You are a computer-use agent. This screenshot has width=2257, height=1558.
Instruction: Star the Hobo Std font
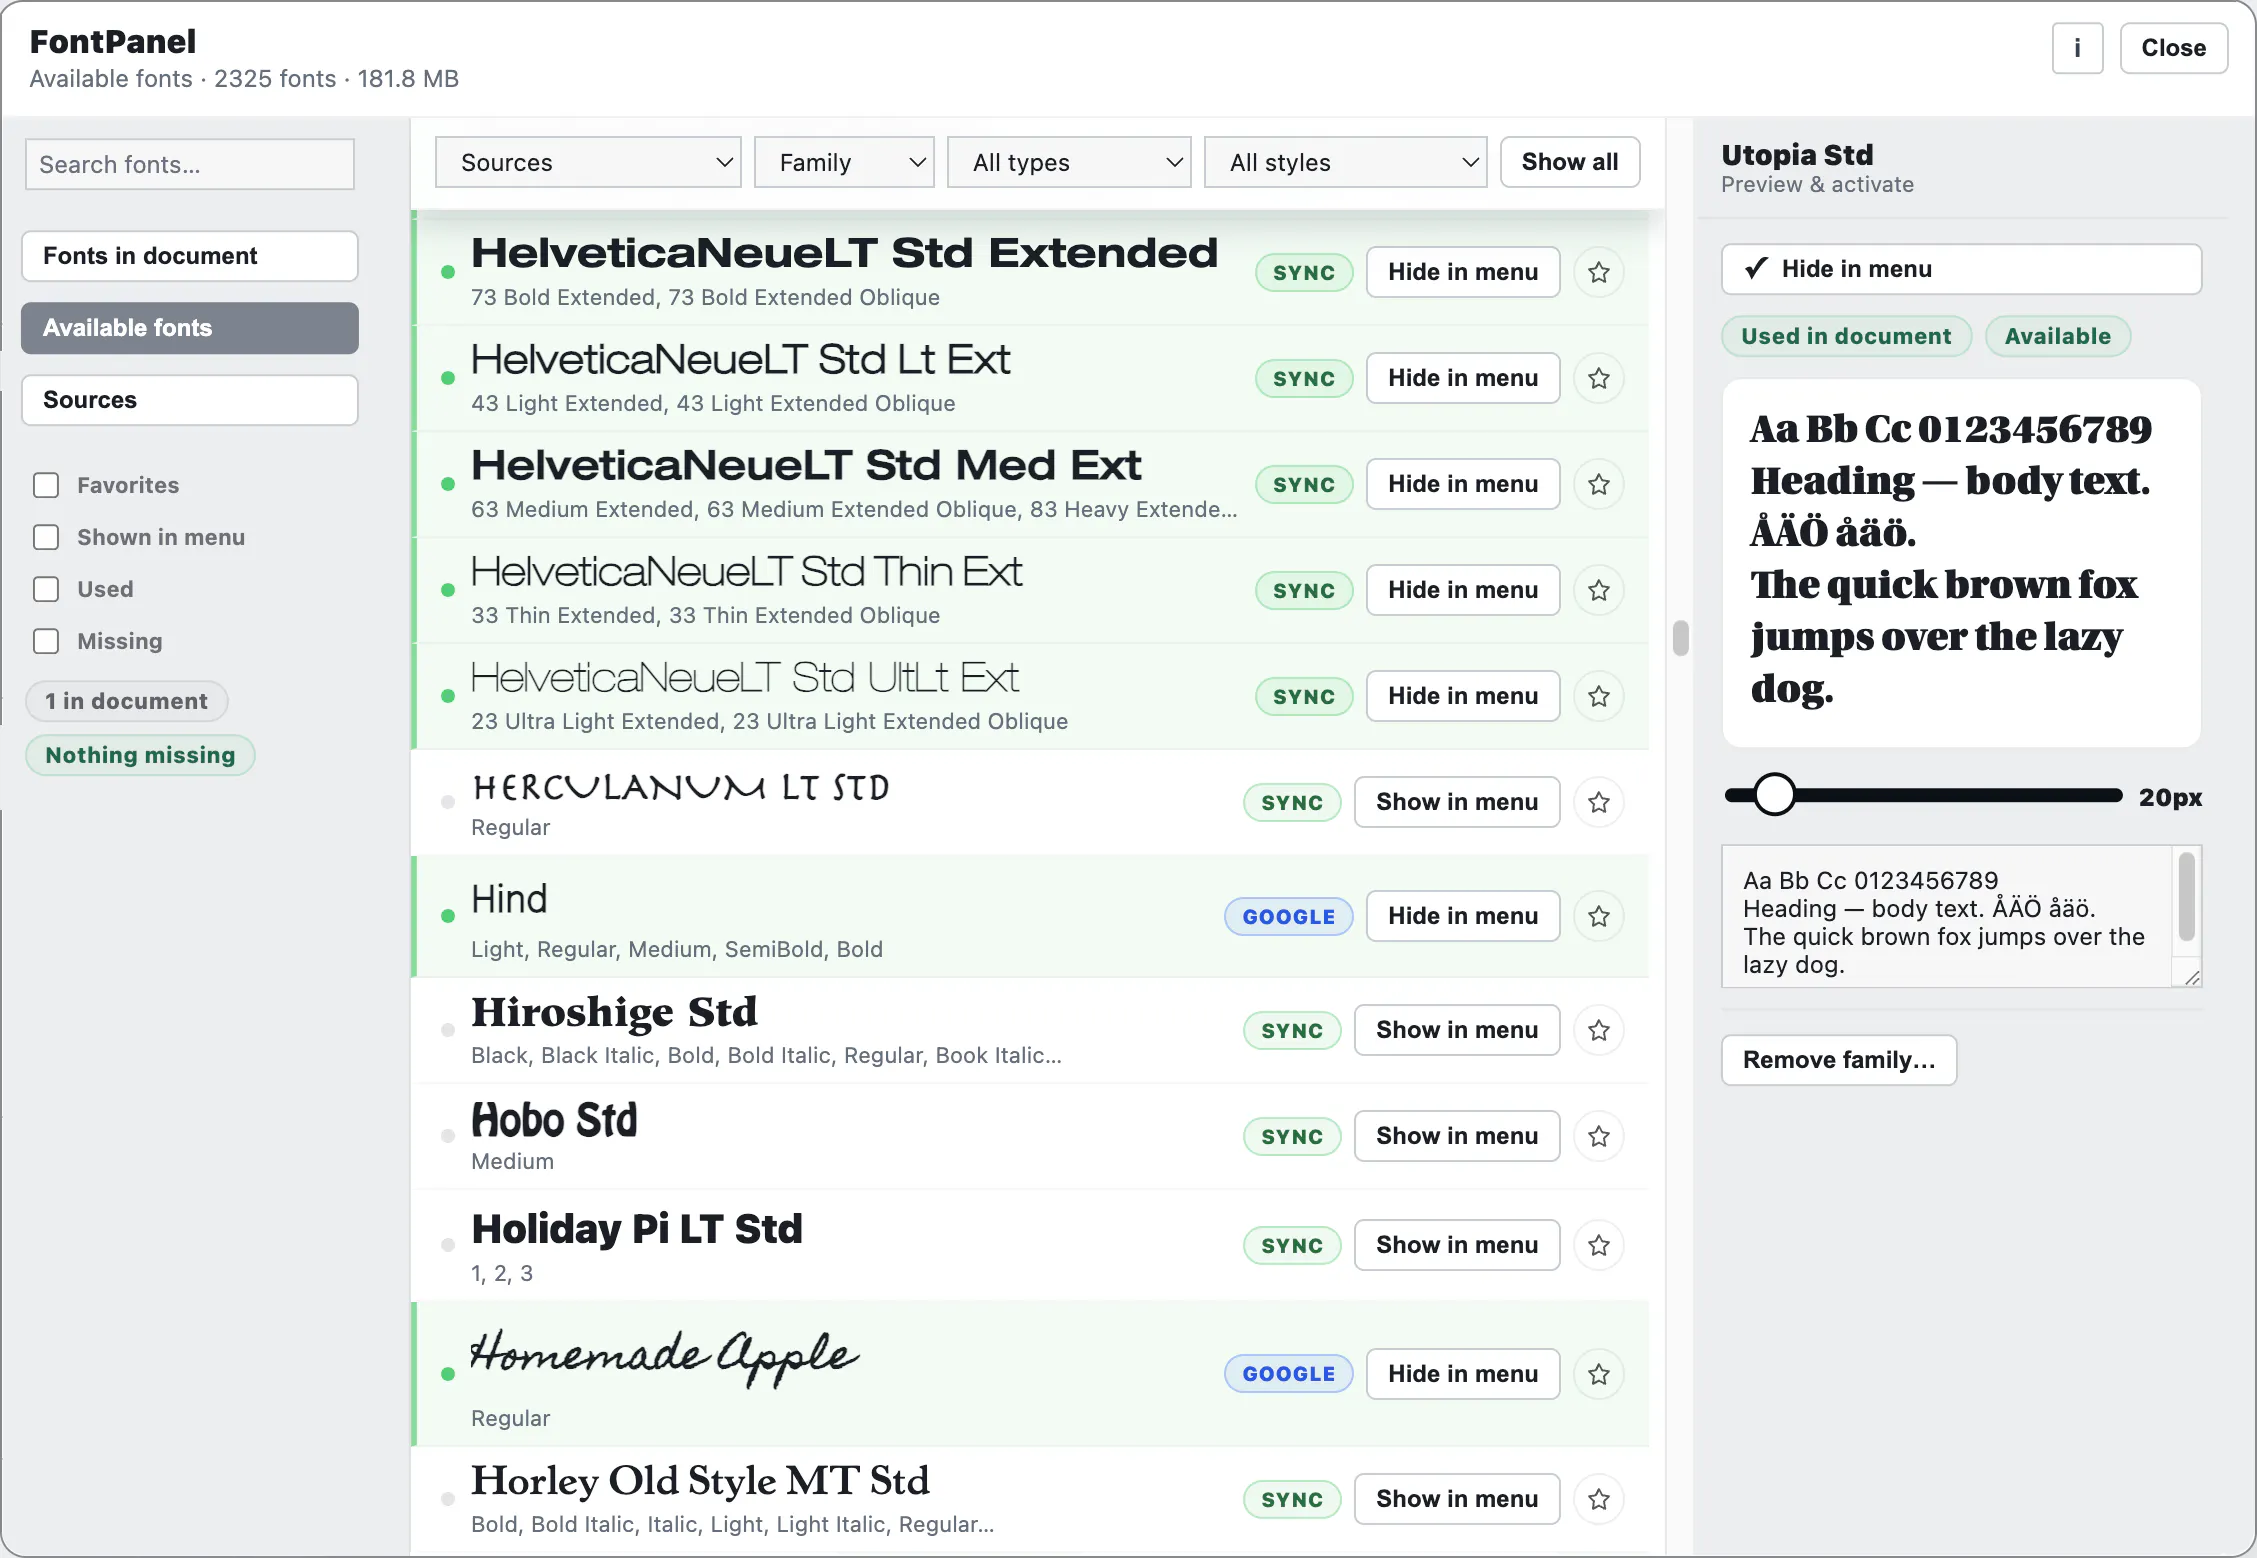pos(1599,1136)
